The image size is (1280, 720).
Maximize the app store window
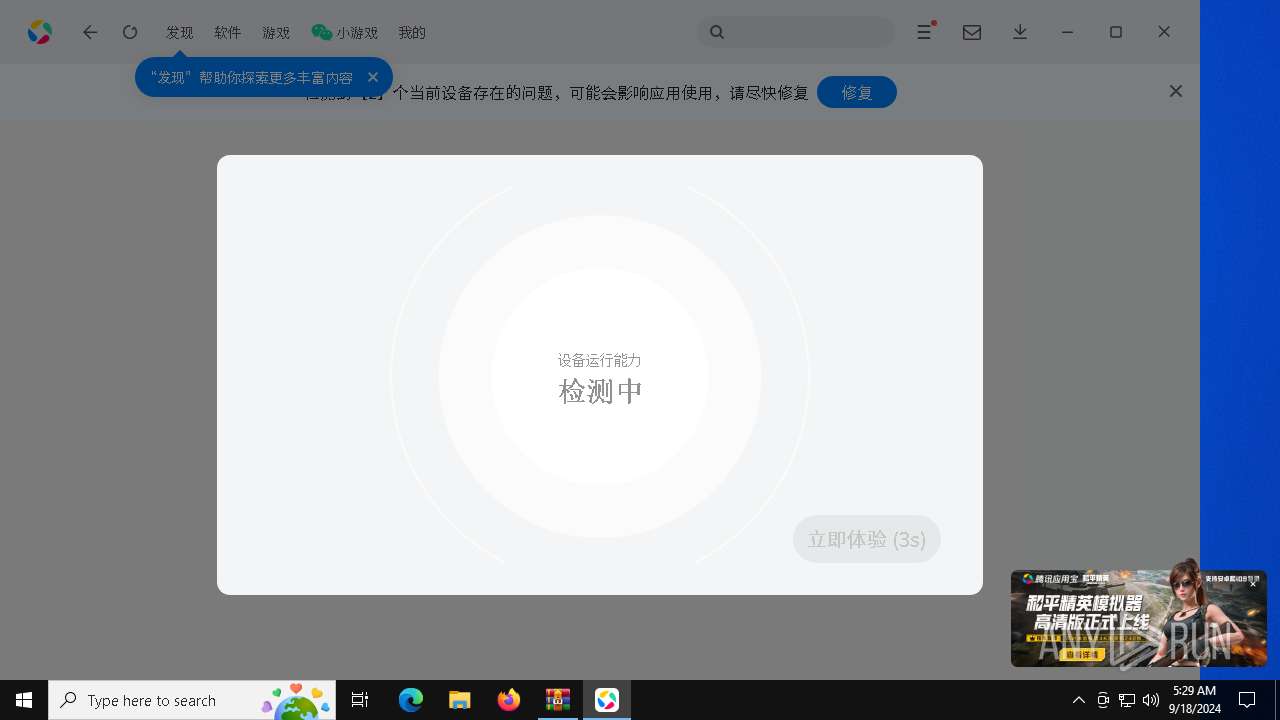click(x=1116, y=32)
